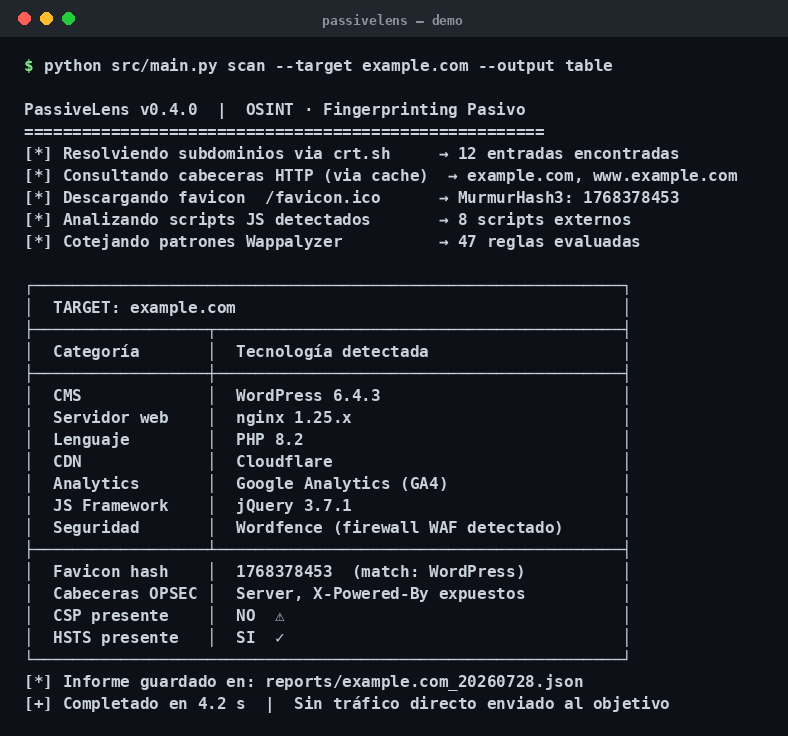Click 'Consultando cabeceras HTTP (via cache)' line
The height and width of the screenshot is (736, 788).
point(245,175)
